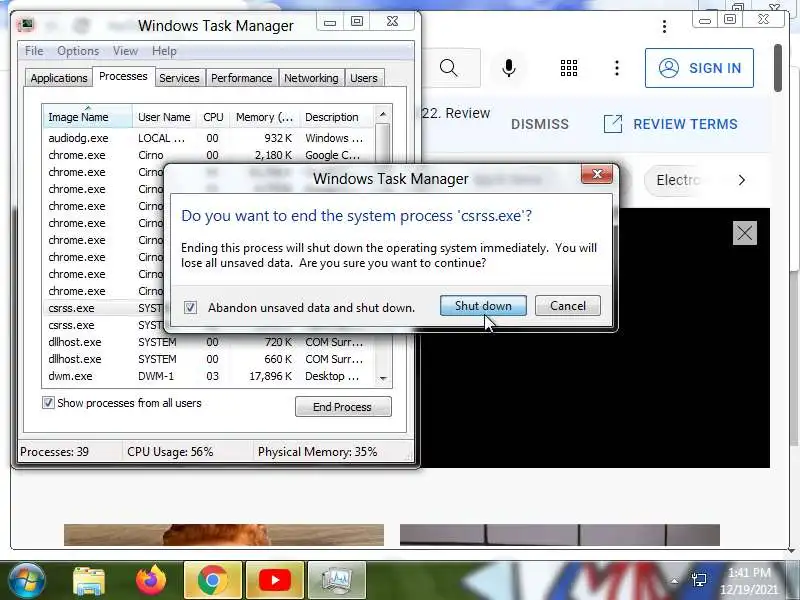Sort processes by CPU column header

pyautogui.click(x=213, y=117)
